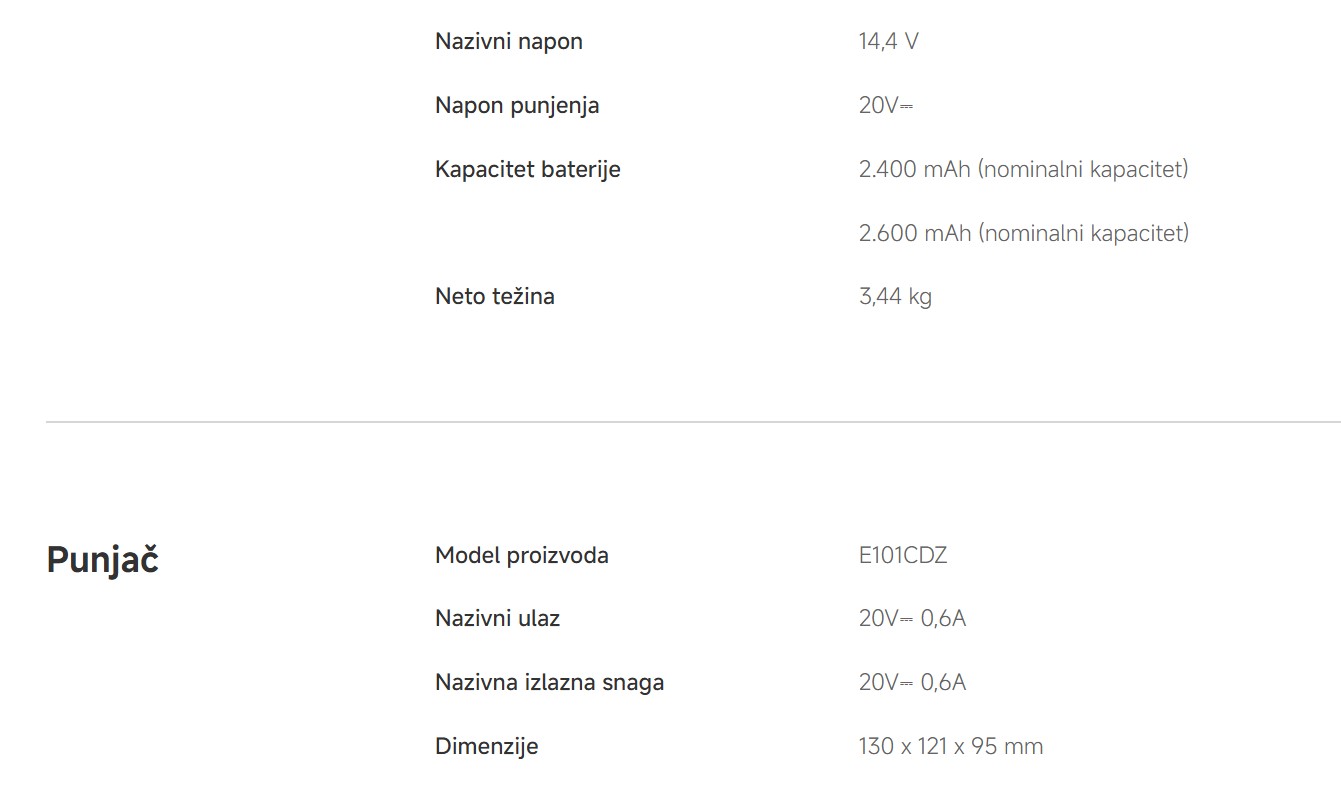Click the Punjač section heading
The height and width of the screenshot is (785, 1341).
click(102, 561)
